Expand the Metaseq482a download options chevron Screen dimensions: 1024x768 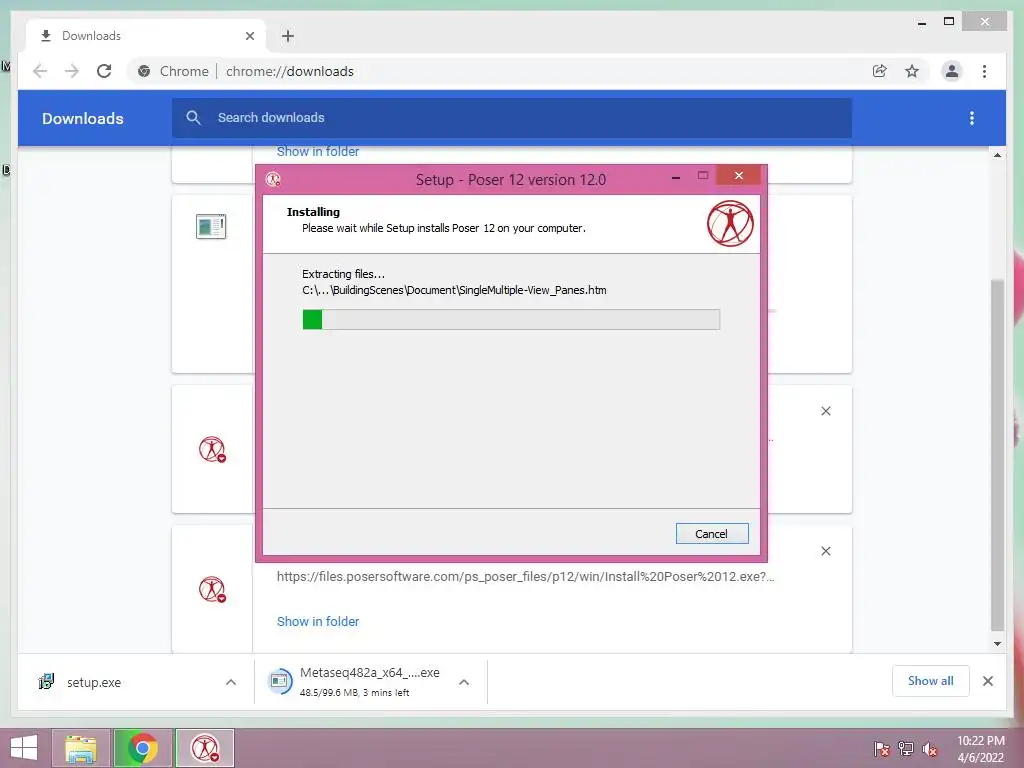(x=464, y=682)
